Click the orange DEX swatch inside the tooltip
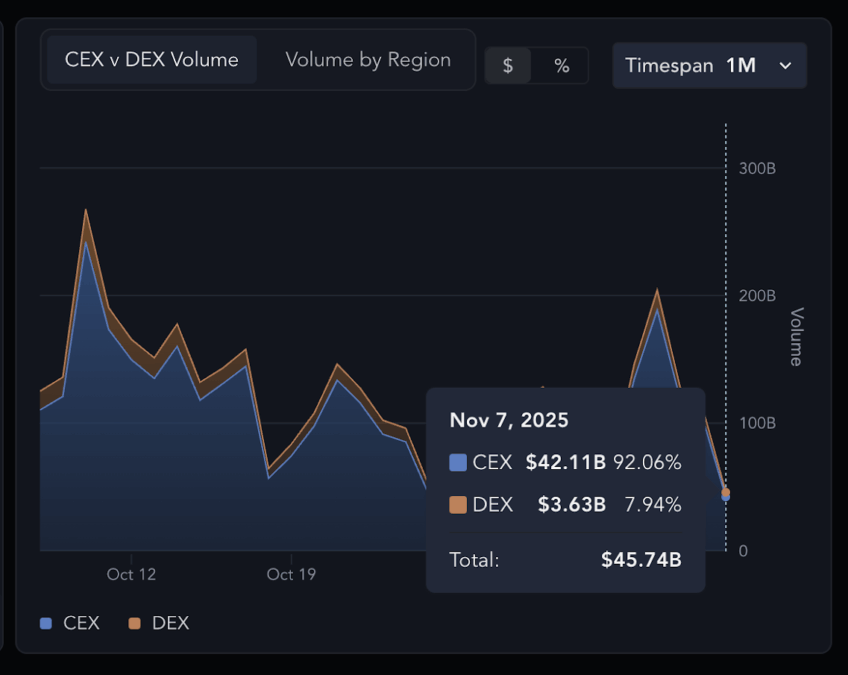 tap(457, 504)
